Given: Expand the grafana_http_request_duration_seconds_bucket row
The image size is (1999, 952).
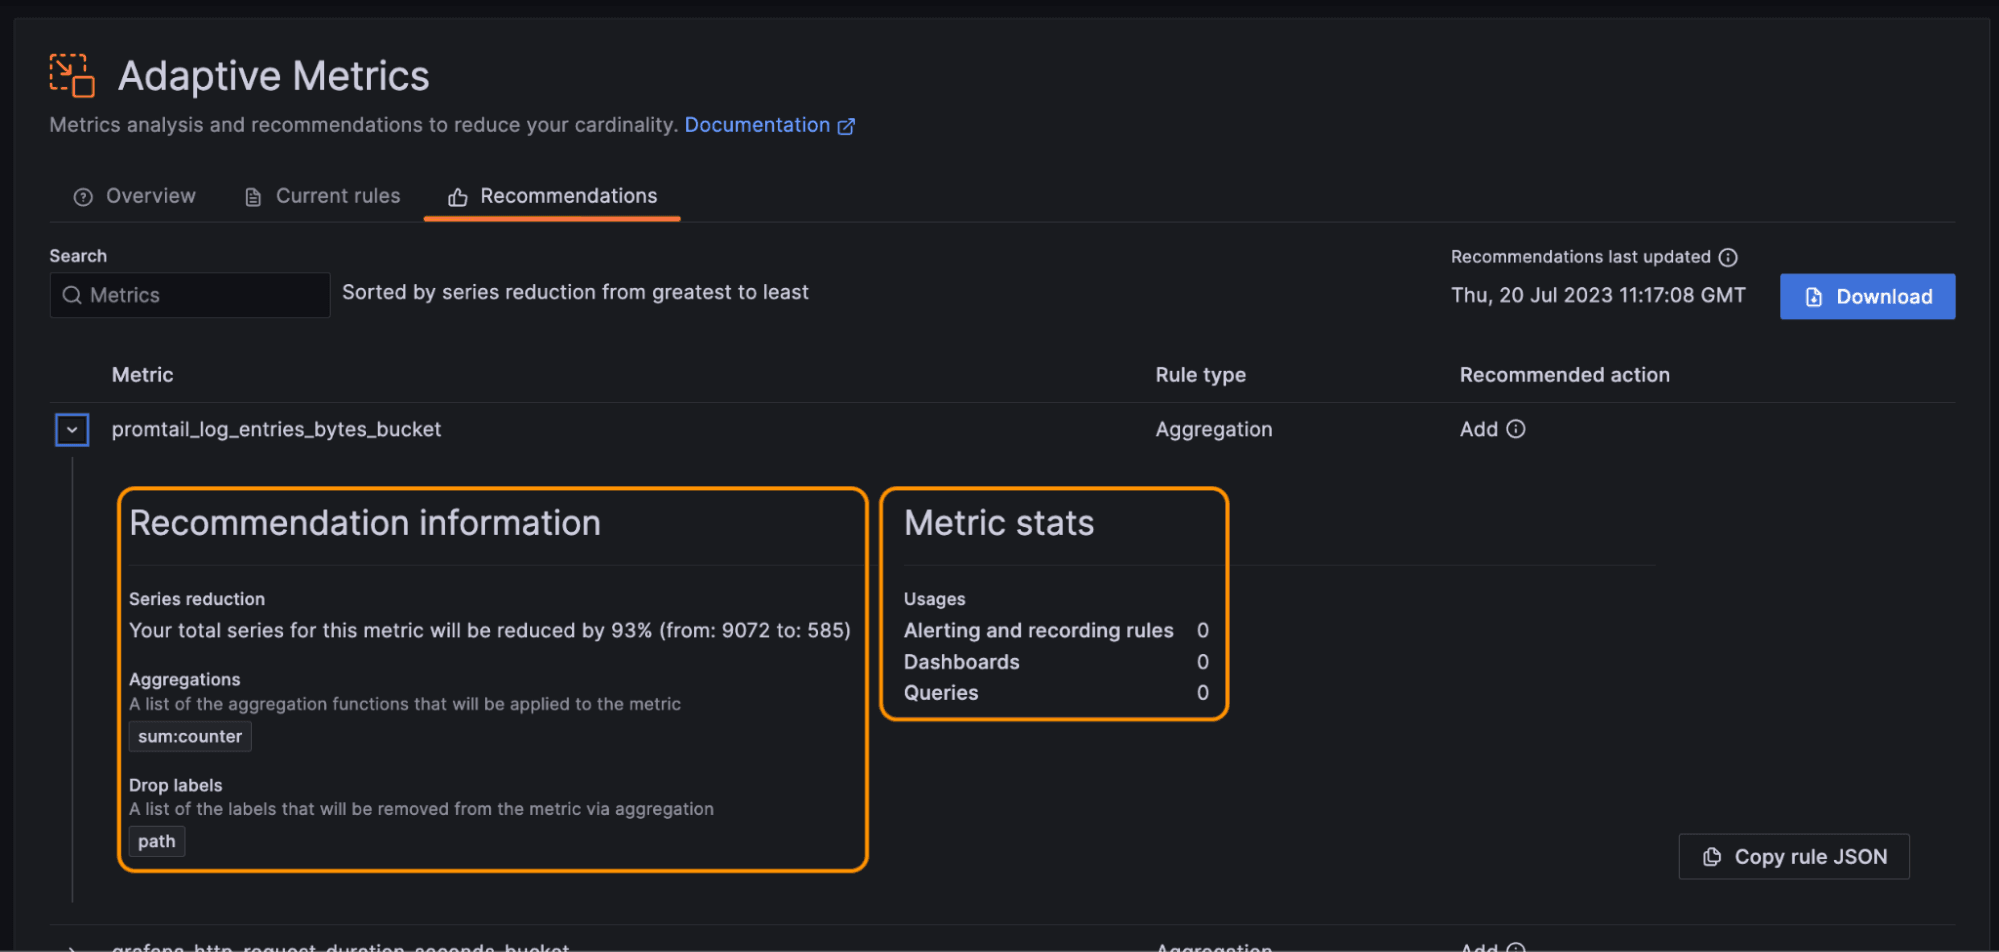Looking at the screenshot, I should pyautogui.click(x=71, y=945).
